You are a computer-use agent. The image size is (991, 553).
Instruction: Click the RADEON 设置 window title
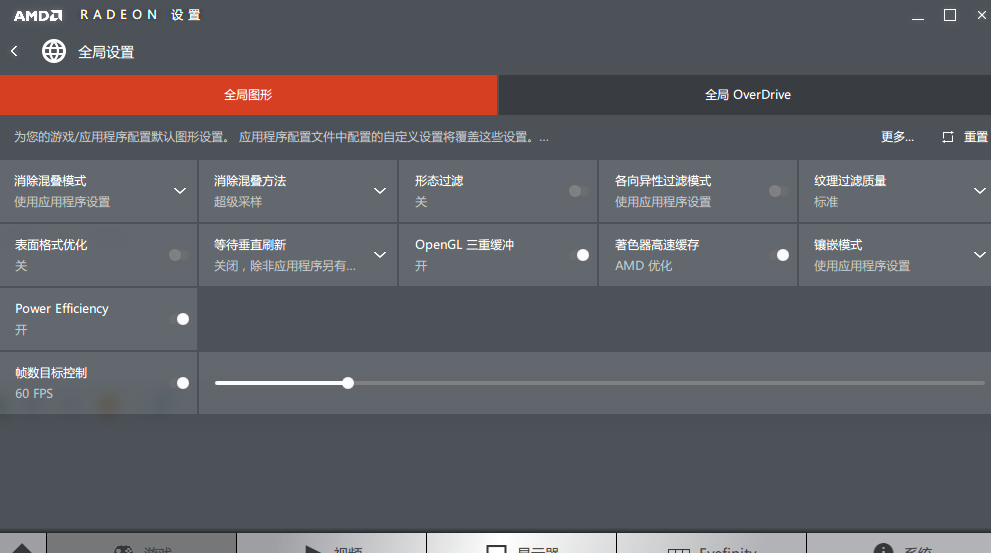click(x=140, y=15)
